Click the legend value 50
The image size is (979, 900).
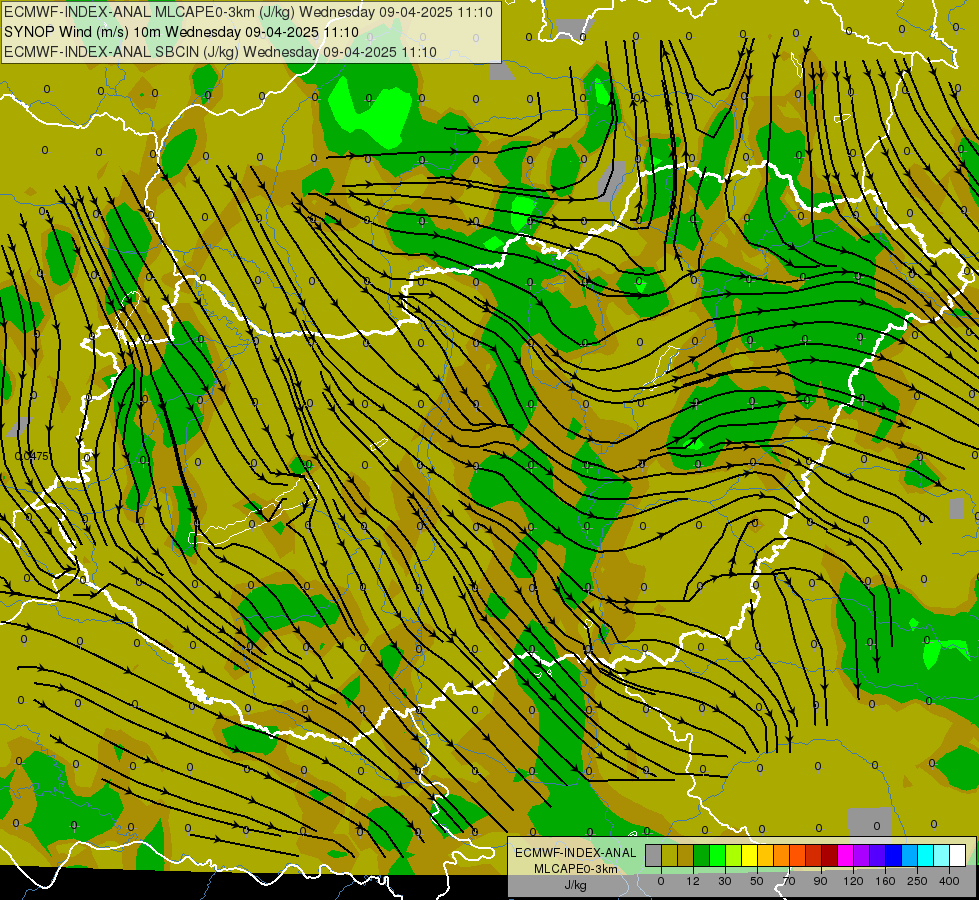click(x=757, y=881)
